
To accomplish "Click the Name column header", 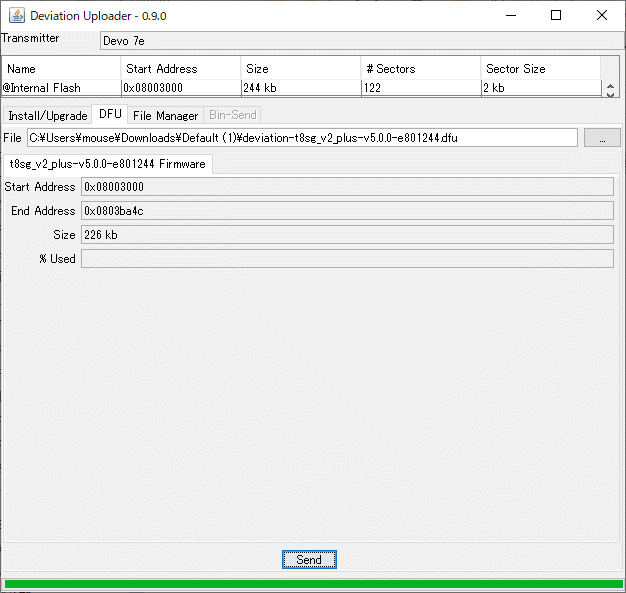I will click(x=61, y=68).
